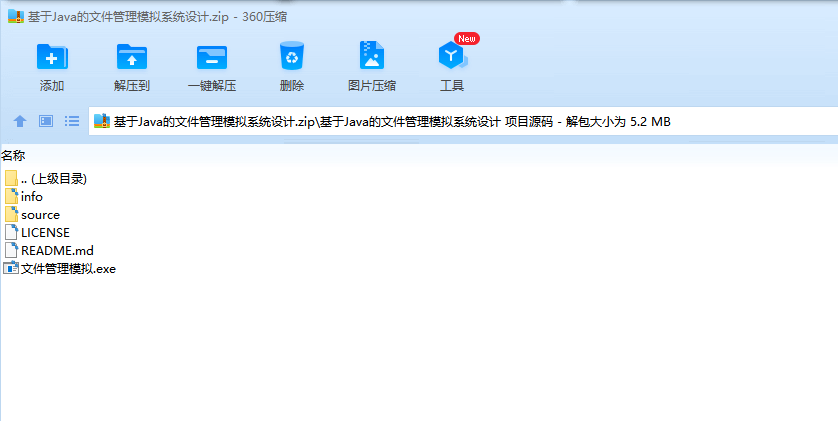
Task: Click the archive icon in the address bar
Action: (x=102, y=121)
